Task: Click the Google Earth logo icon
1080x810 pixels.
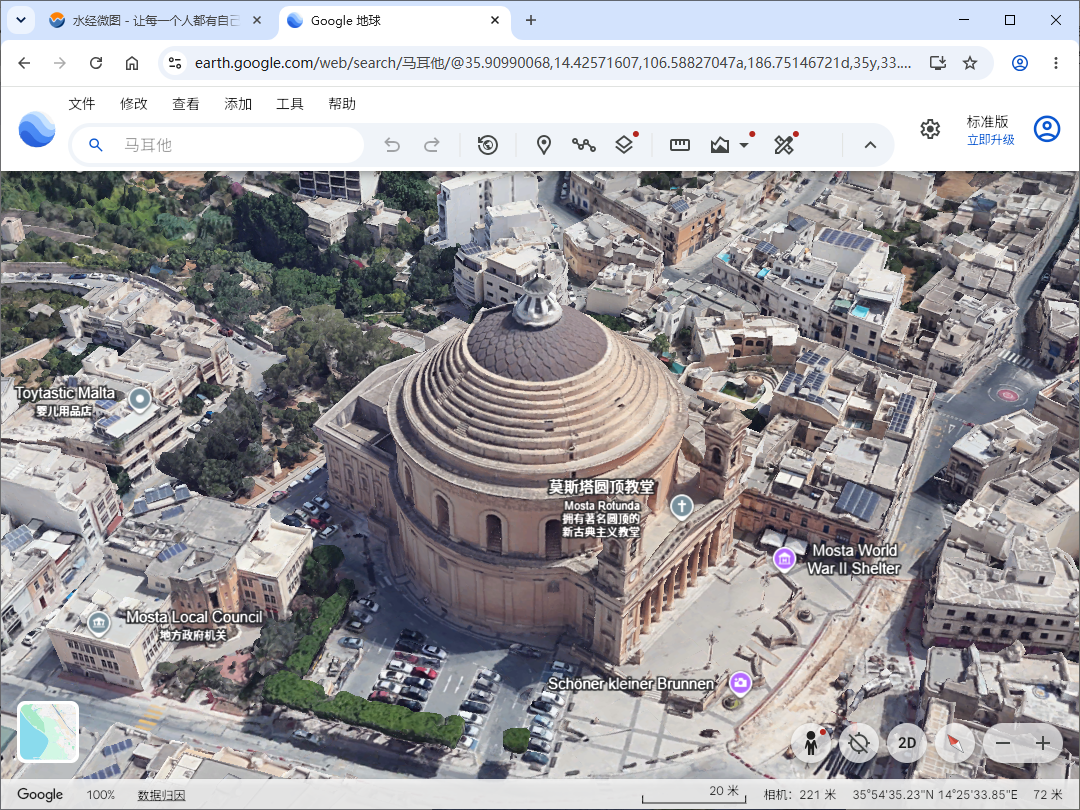Action: pos(37,129)
